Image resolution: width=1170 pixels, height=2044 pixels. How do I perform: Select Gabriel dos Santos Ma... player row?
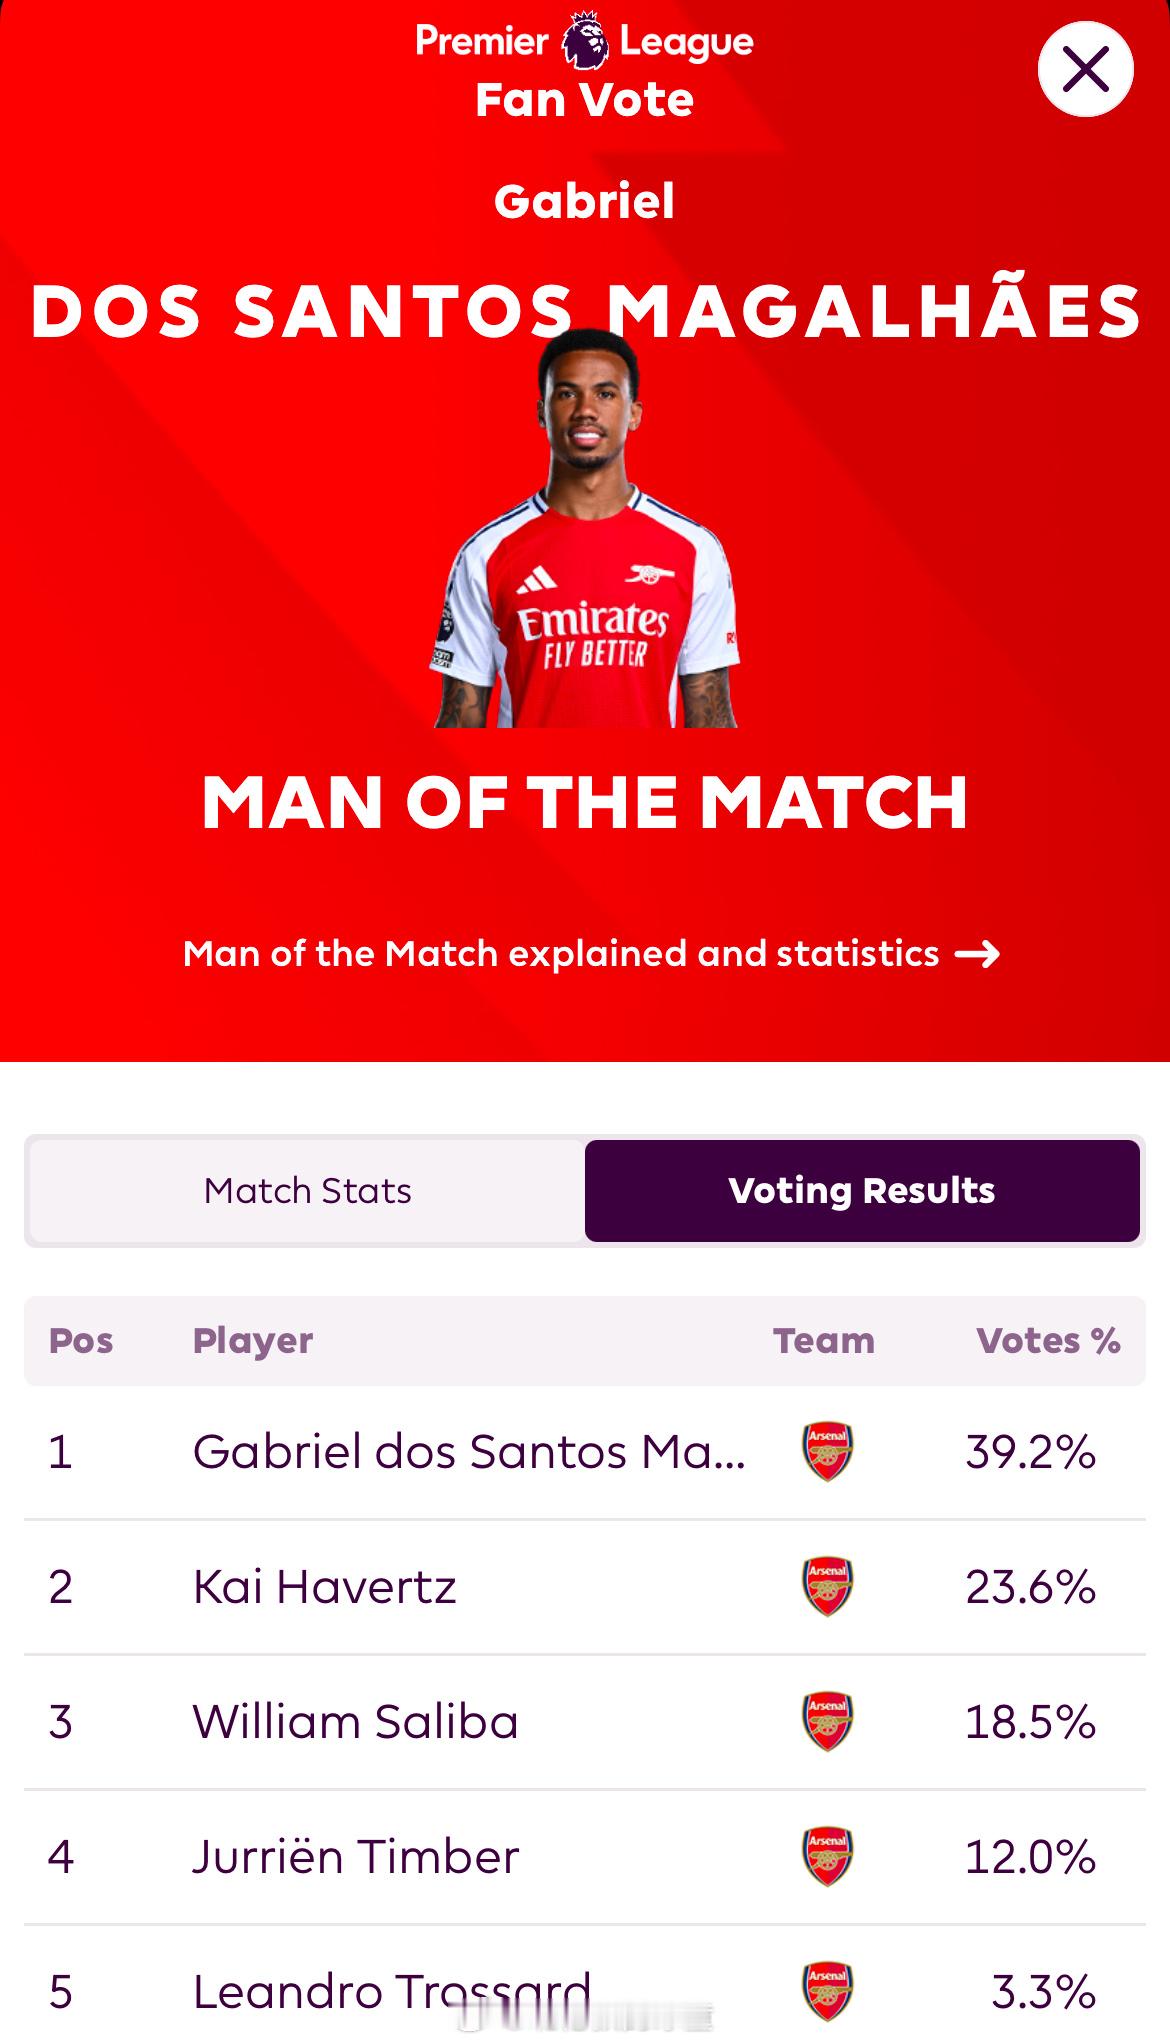[x=585, y=1452]
